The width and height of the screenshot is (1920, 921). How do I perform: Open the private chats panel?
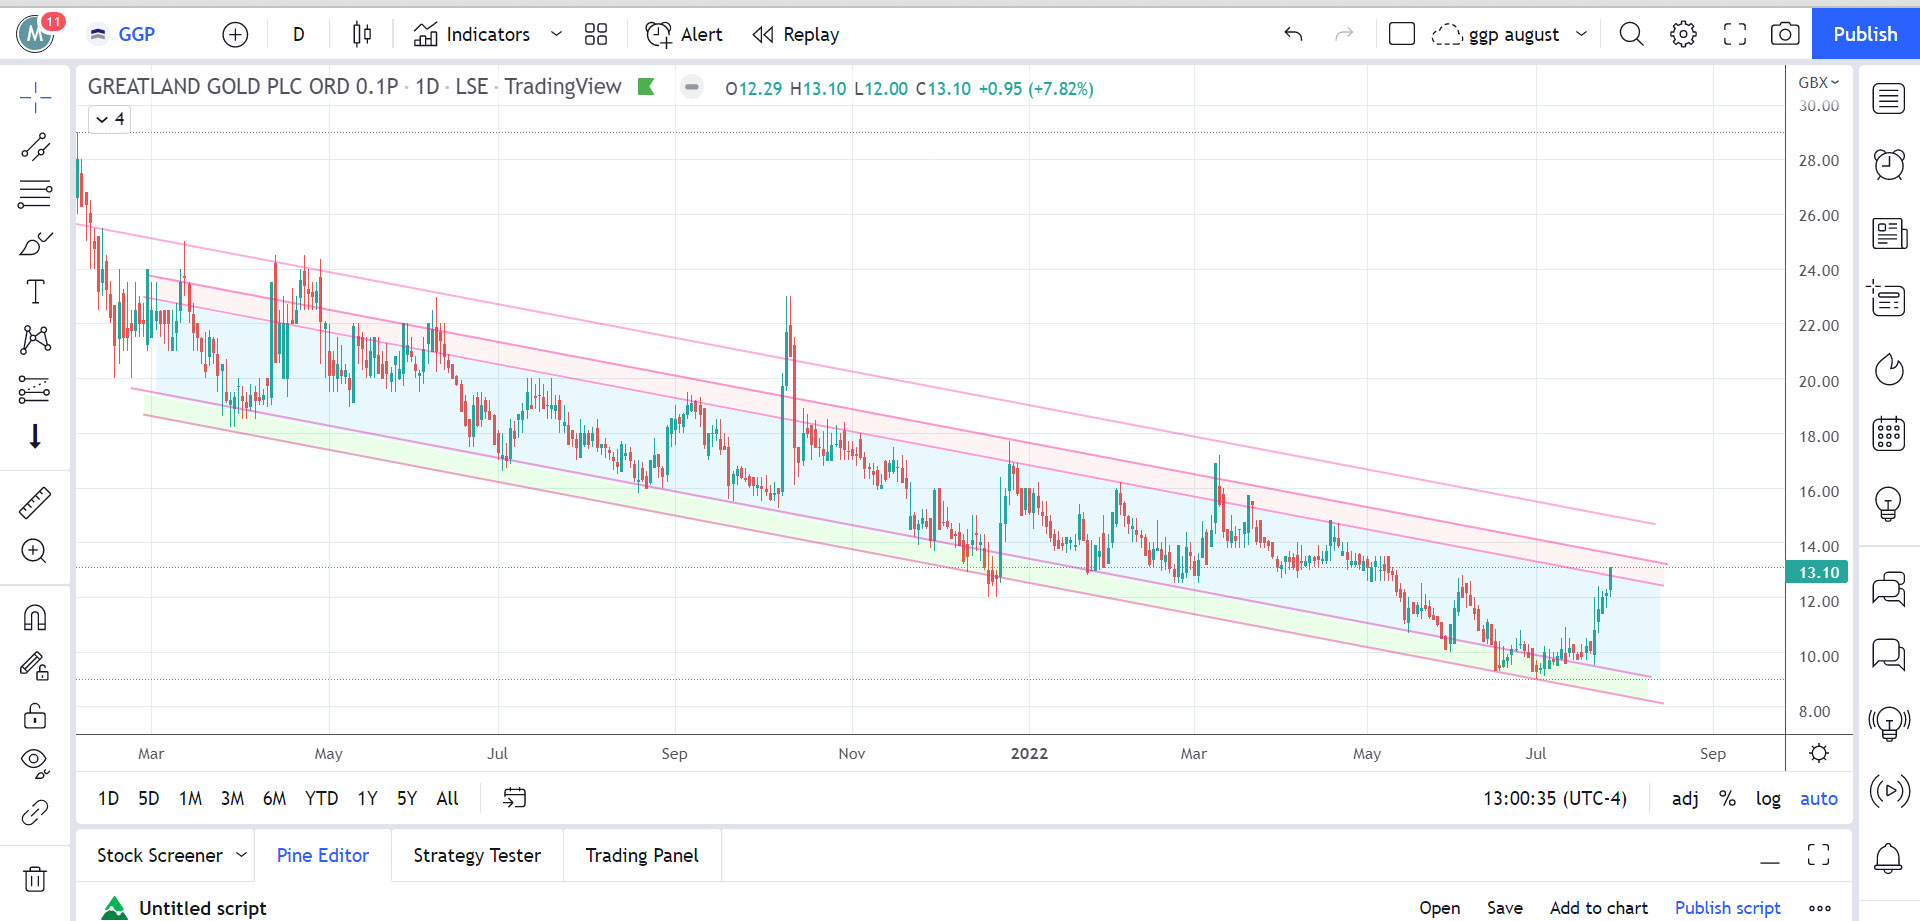coord(1889,654)
